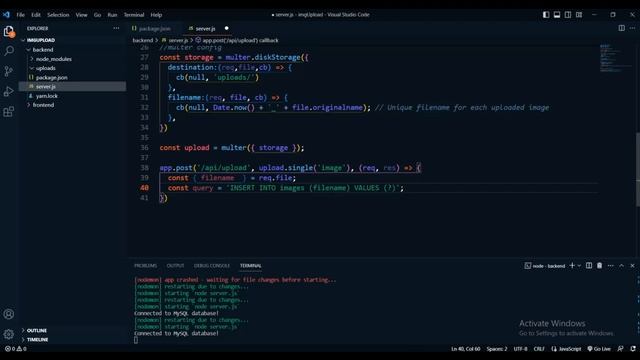Expand the frontend folder
The image size is (640, 360).
coord(73,105)
